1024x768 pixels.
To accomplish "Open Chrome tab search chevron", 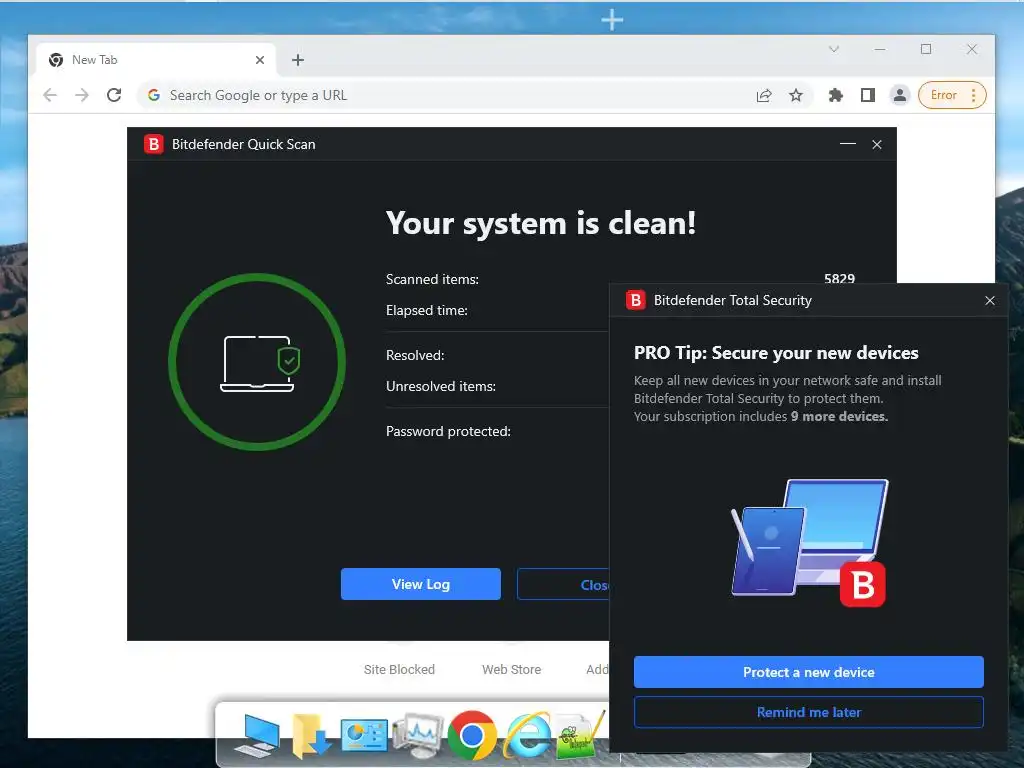I will (x=834, y=49).
